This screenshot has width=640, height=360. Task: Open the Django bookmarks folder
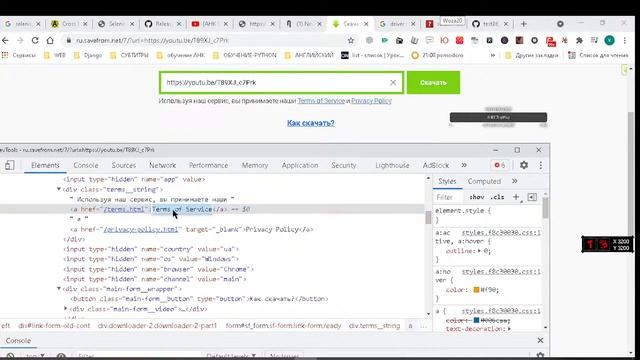88,55
